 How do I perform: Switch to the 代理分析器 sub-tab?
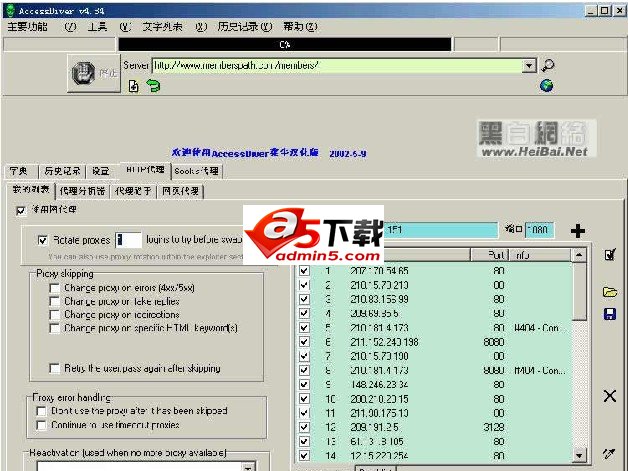83,191
